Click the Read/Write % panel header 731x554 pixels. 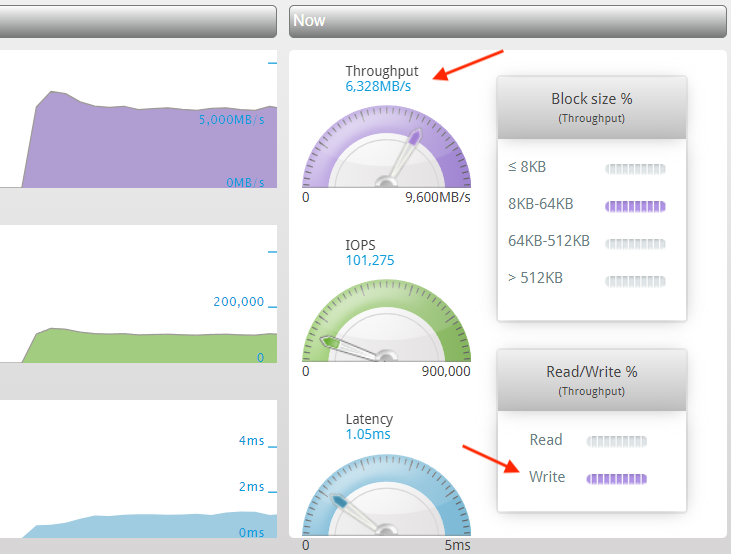pyautogui.click(x=592, y=381)
